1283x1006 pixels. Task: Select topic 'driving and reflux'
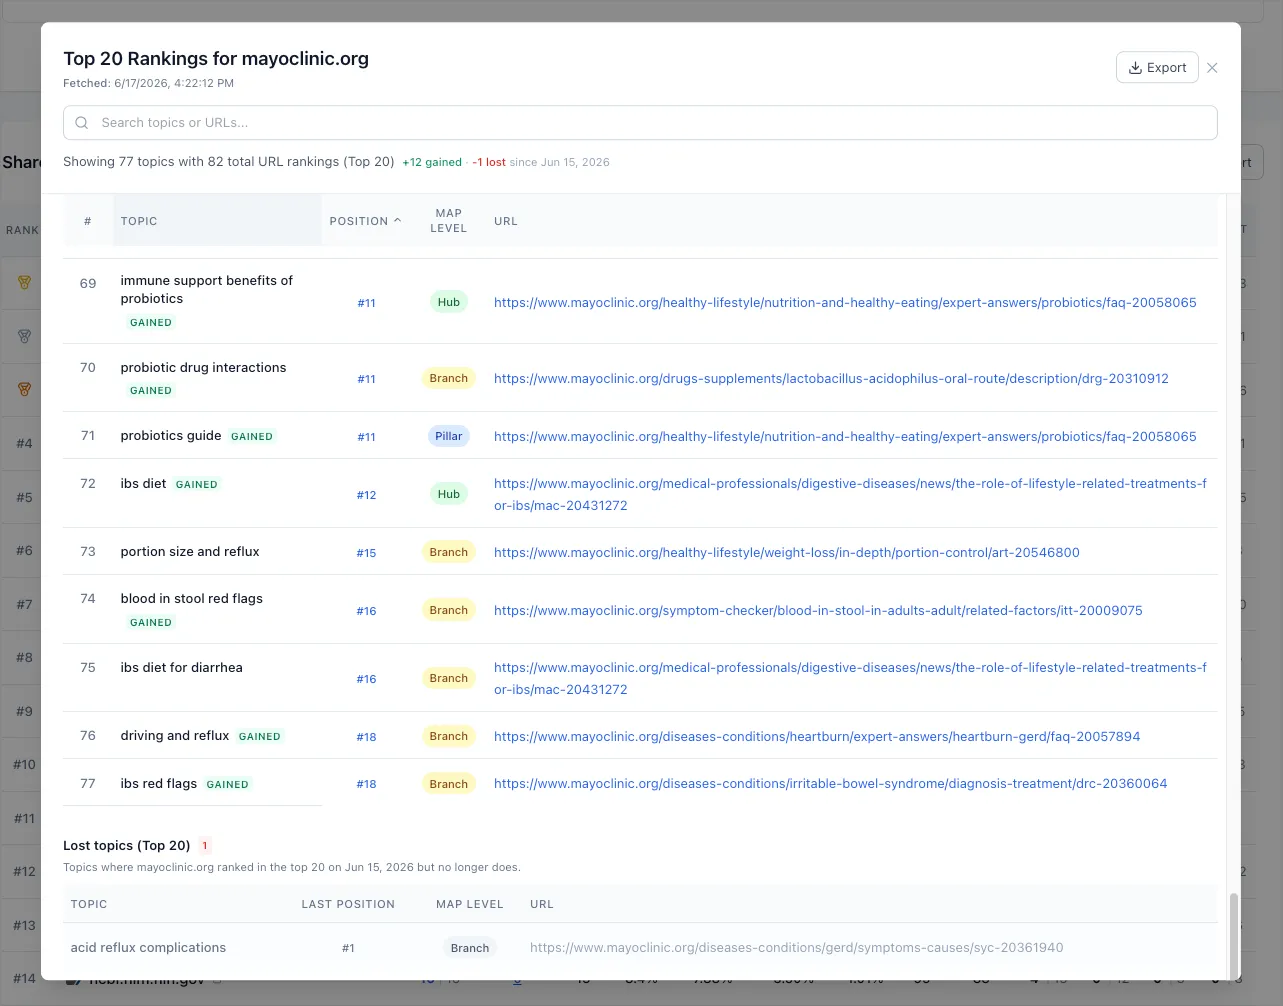(175, 735)
